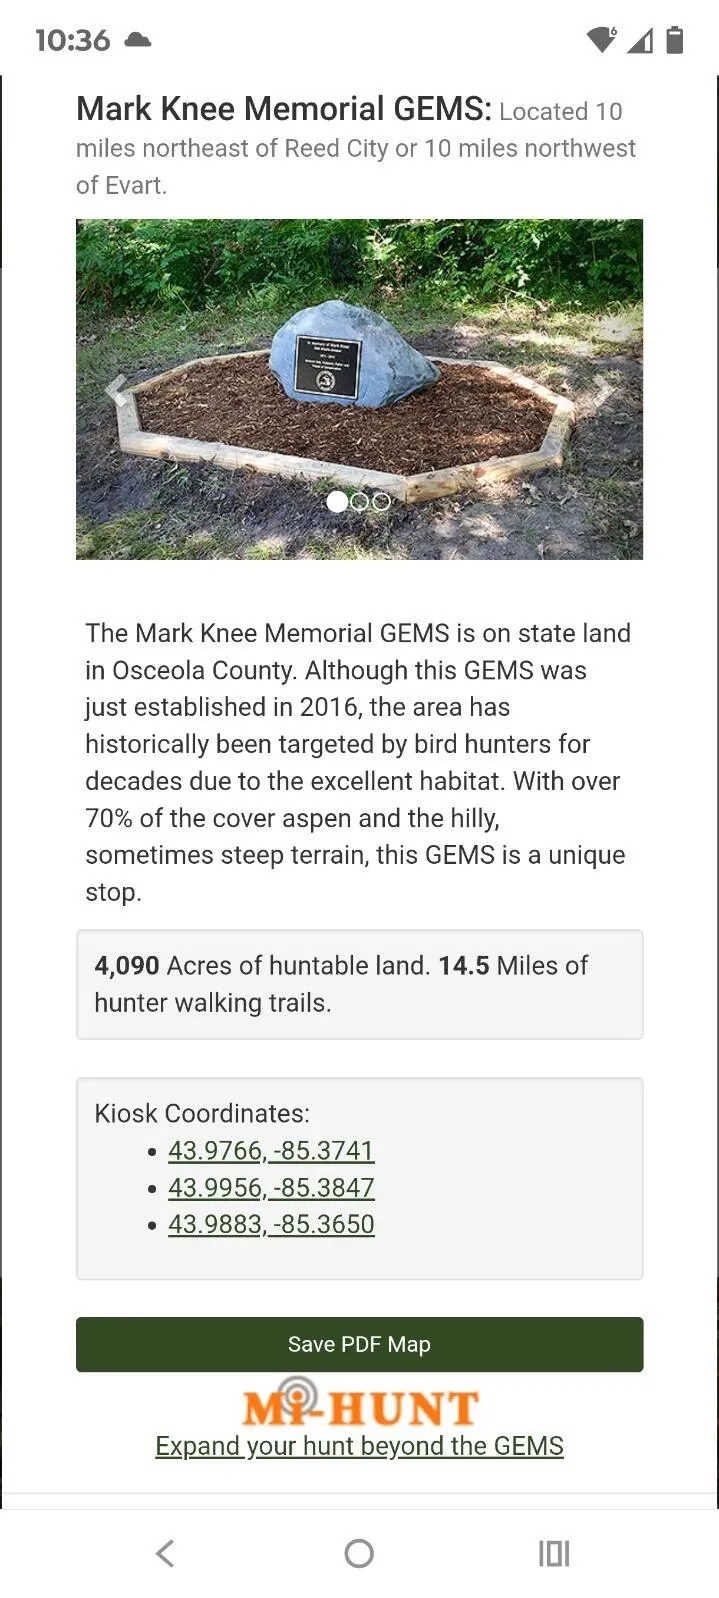Viewport: 719px width, 1598px height.
Task: Show previous photo with left carousel arrow
Action: tap(118, 390)
